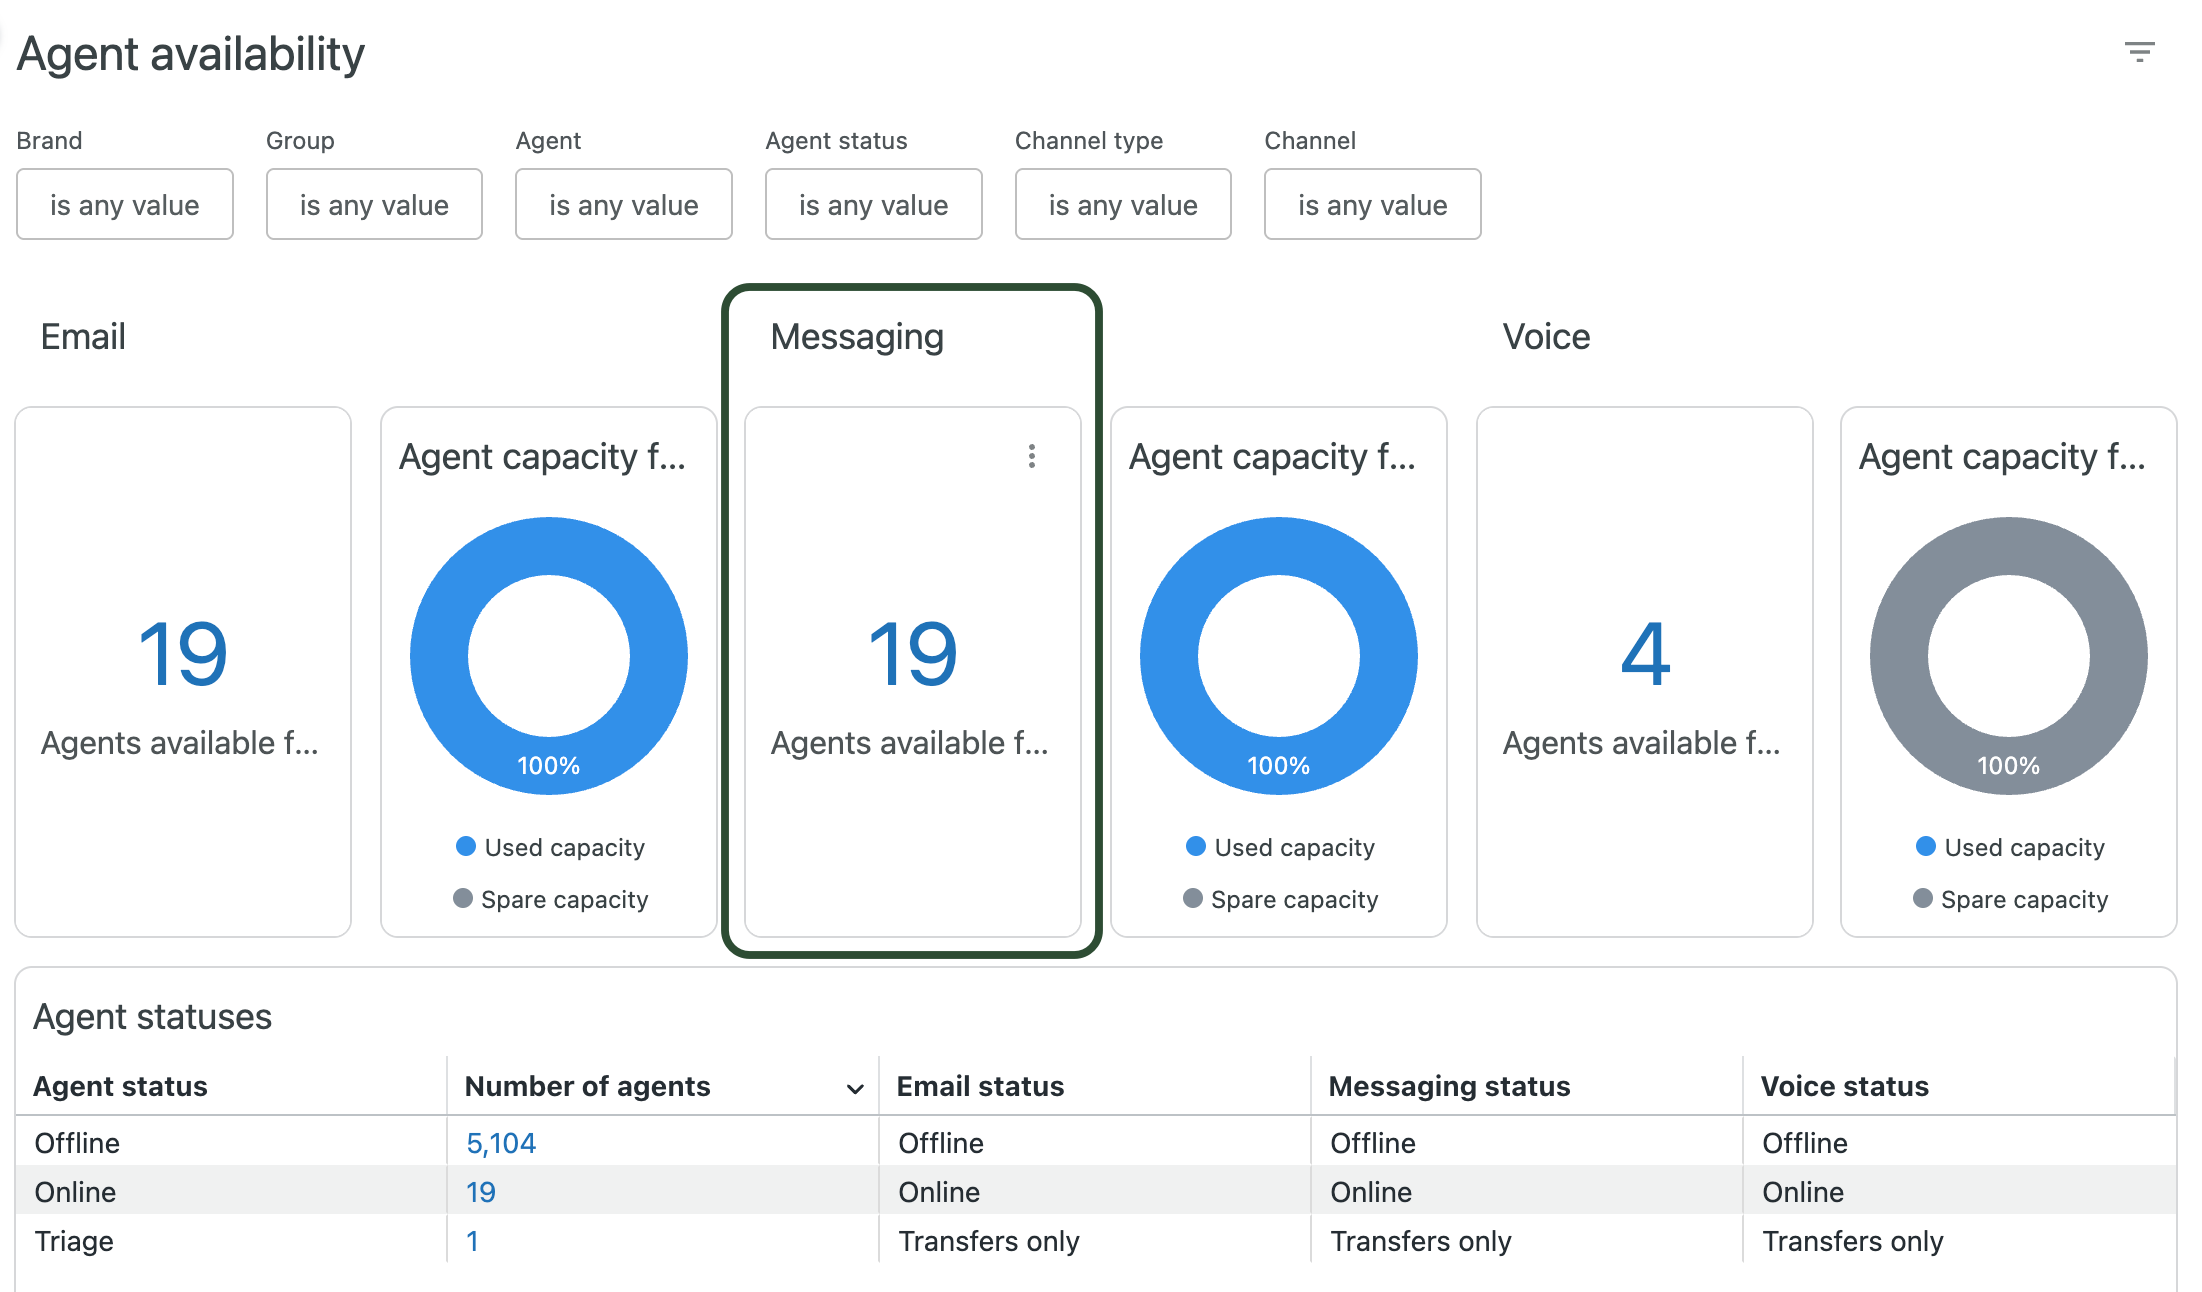Click the Voice capacity gray donut chart
Image resolution: width=2202 pixels, height=1292 pixels.
2009,765
